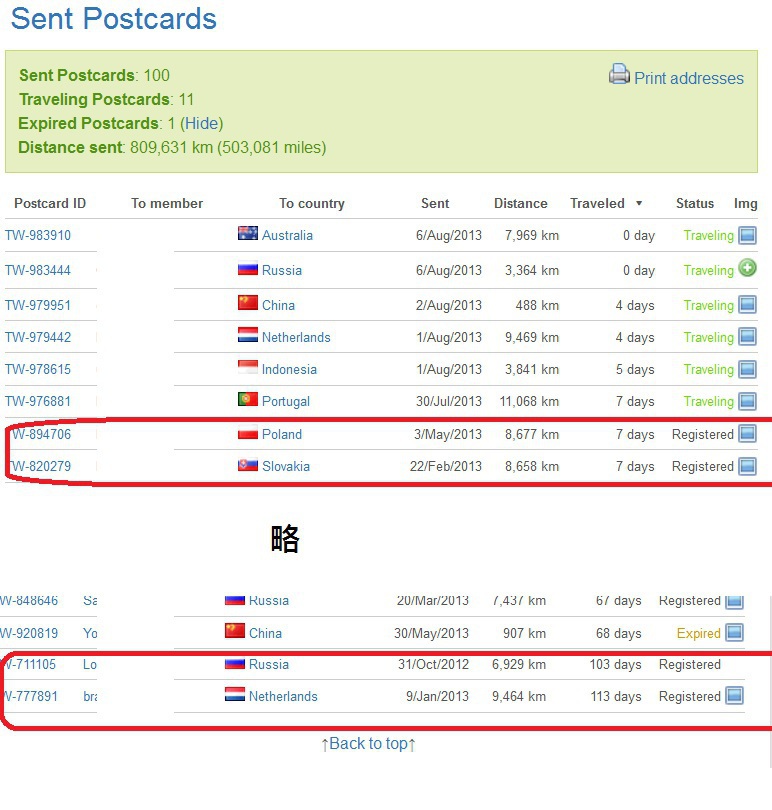This screenshot has height=810, width=772.
Task: Click Hide link next to Expired Postcards
Action: (202, 123)
